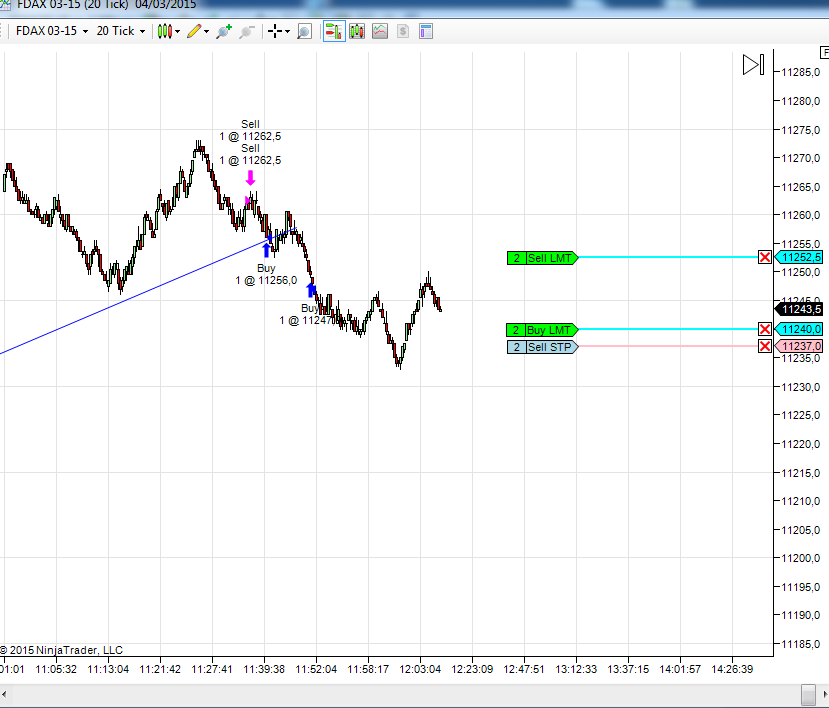This screenshot has width=829, height=708.
Task: Click the horizontal scrollbar right arrow
Action: (x=825, y=694)
